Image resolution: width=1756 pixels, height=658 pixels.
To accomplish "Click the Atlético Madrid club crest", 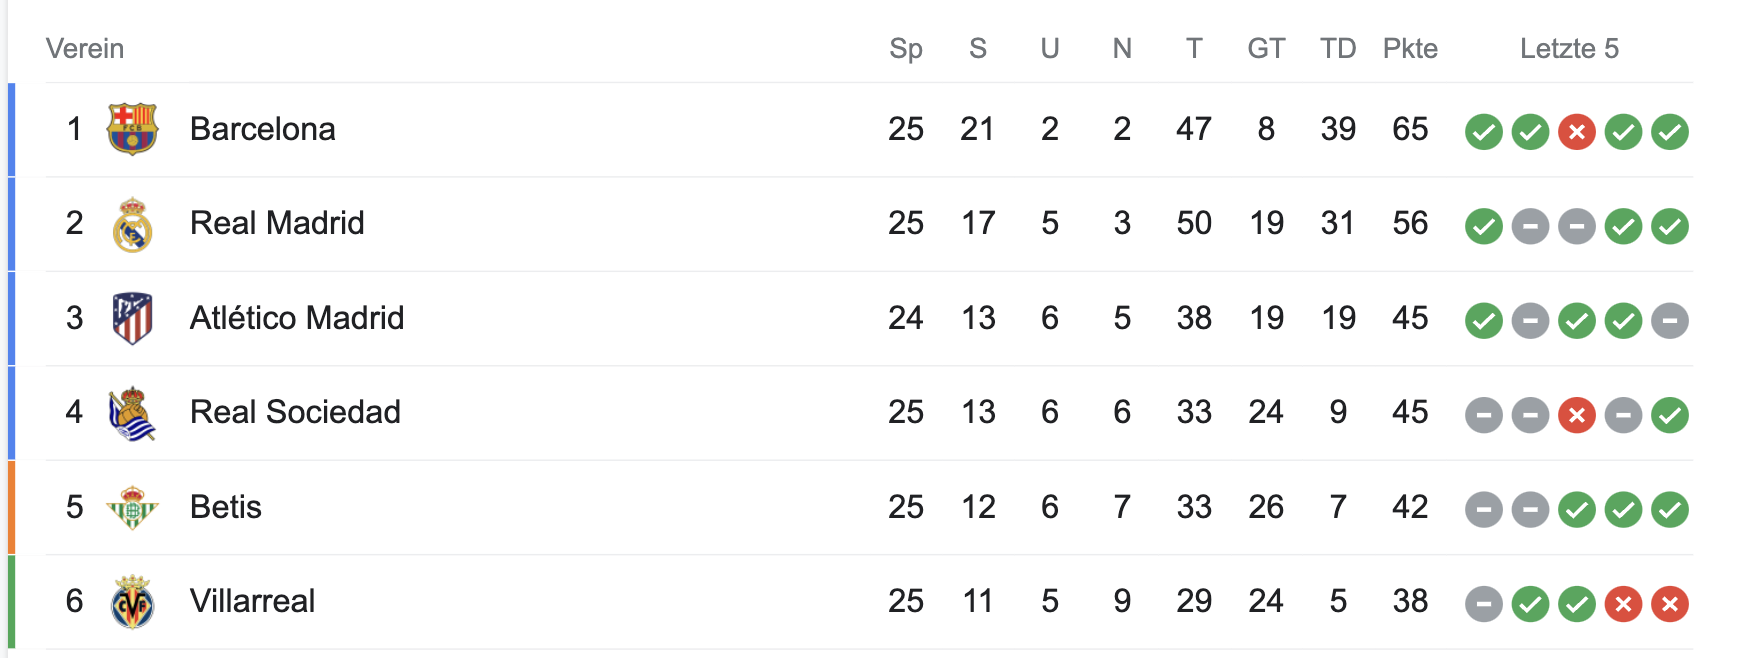I will tap(132, 318).
